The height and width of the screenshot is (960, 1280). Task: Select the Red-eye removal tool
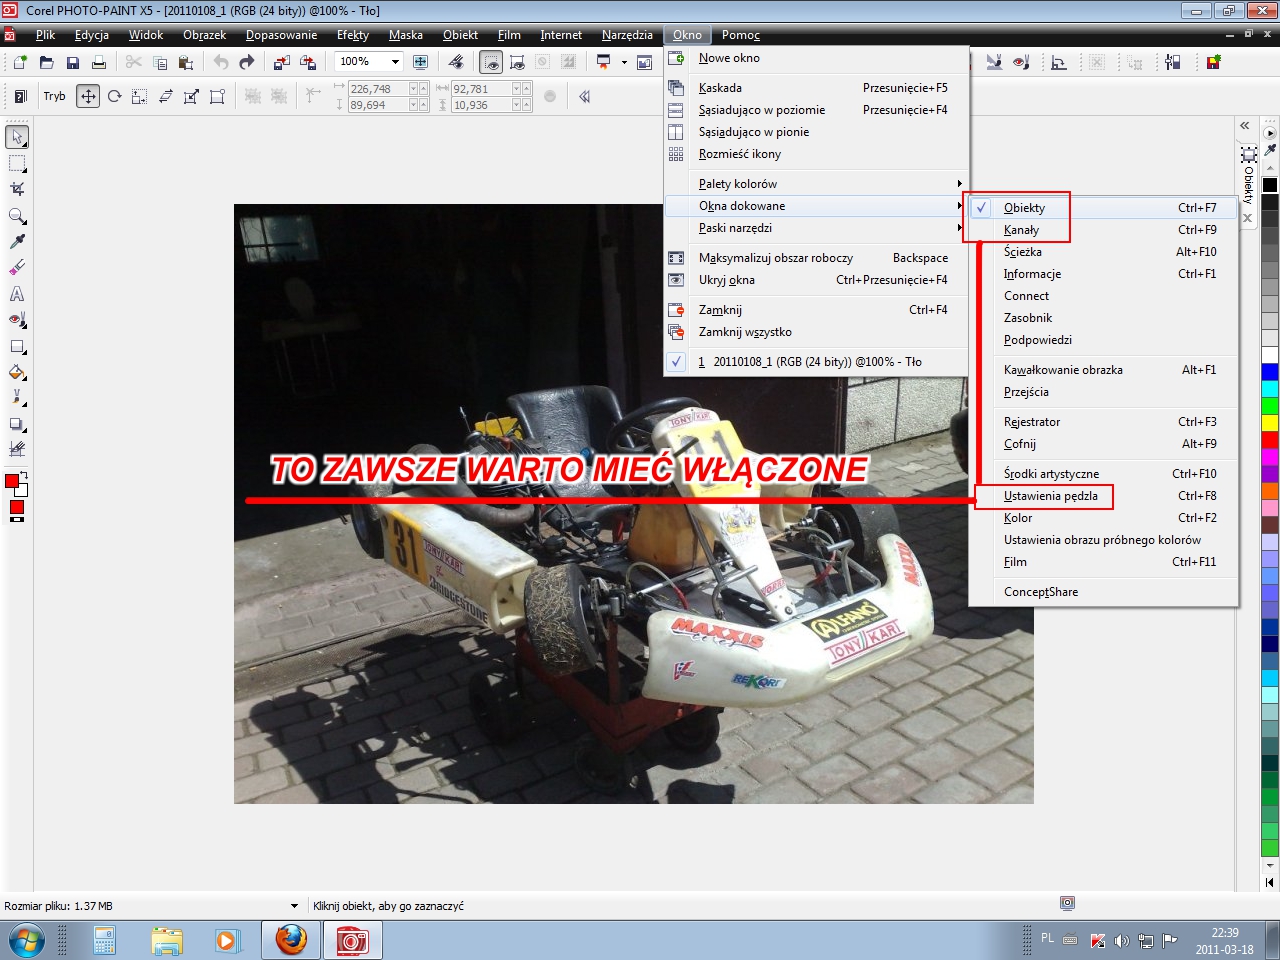click(x=17, y=320)
